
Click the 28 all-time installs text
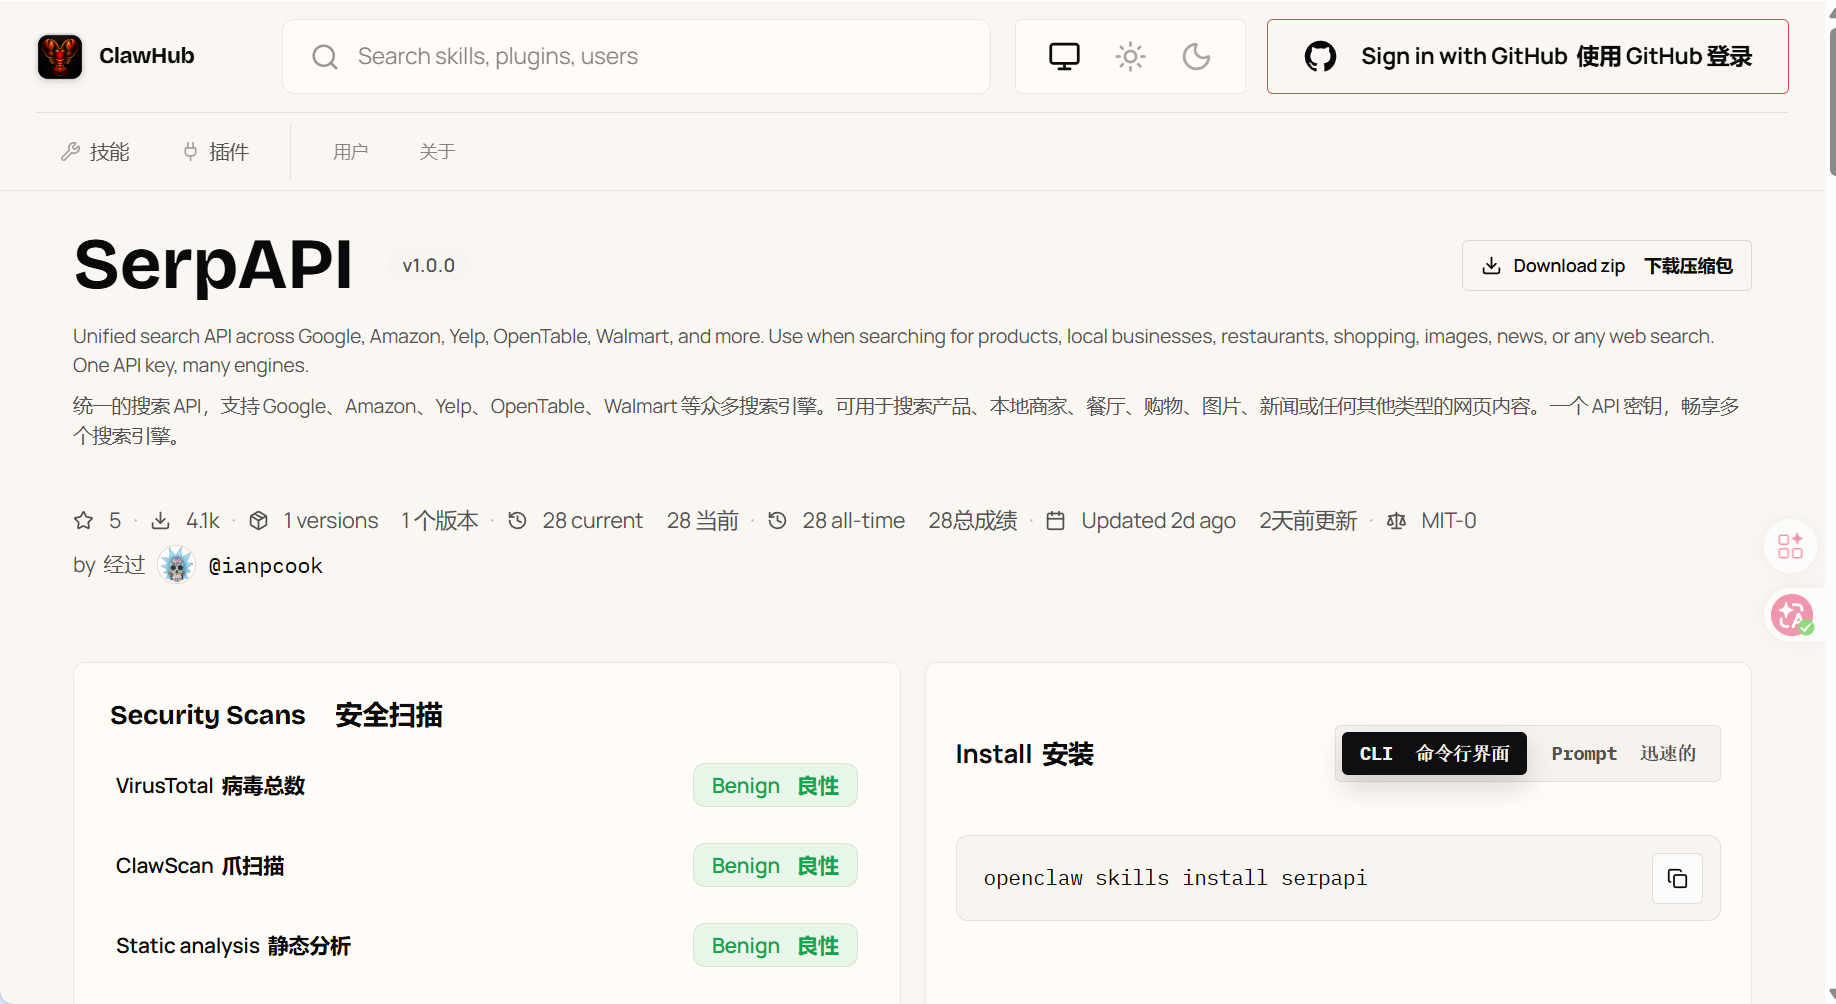click(854, 521)
